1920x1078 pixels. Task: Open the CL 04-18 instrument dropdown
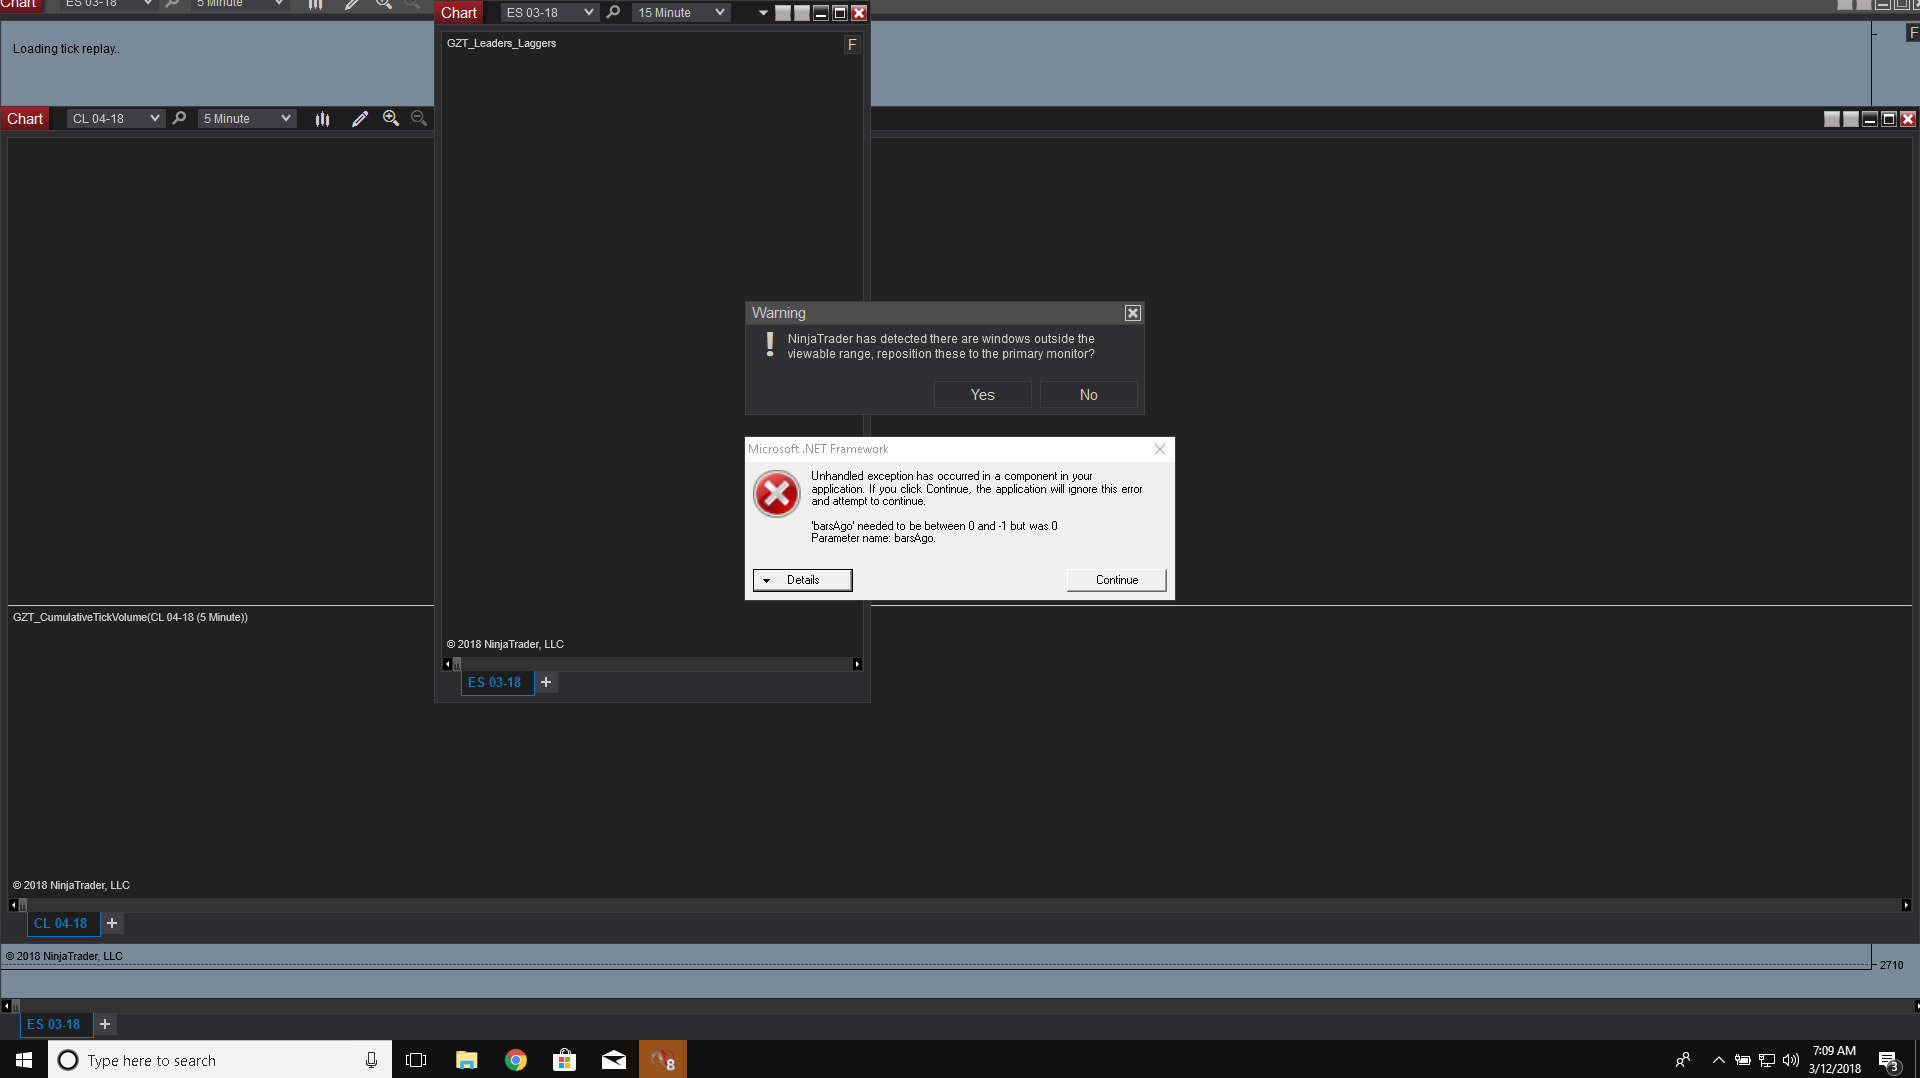[x=116, y=119]
